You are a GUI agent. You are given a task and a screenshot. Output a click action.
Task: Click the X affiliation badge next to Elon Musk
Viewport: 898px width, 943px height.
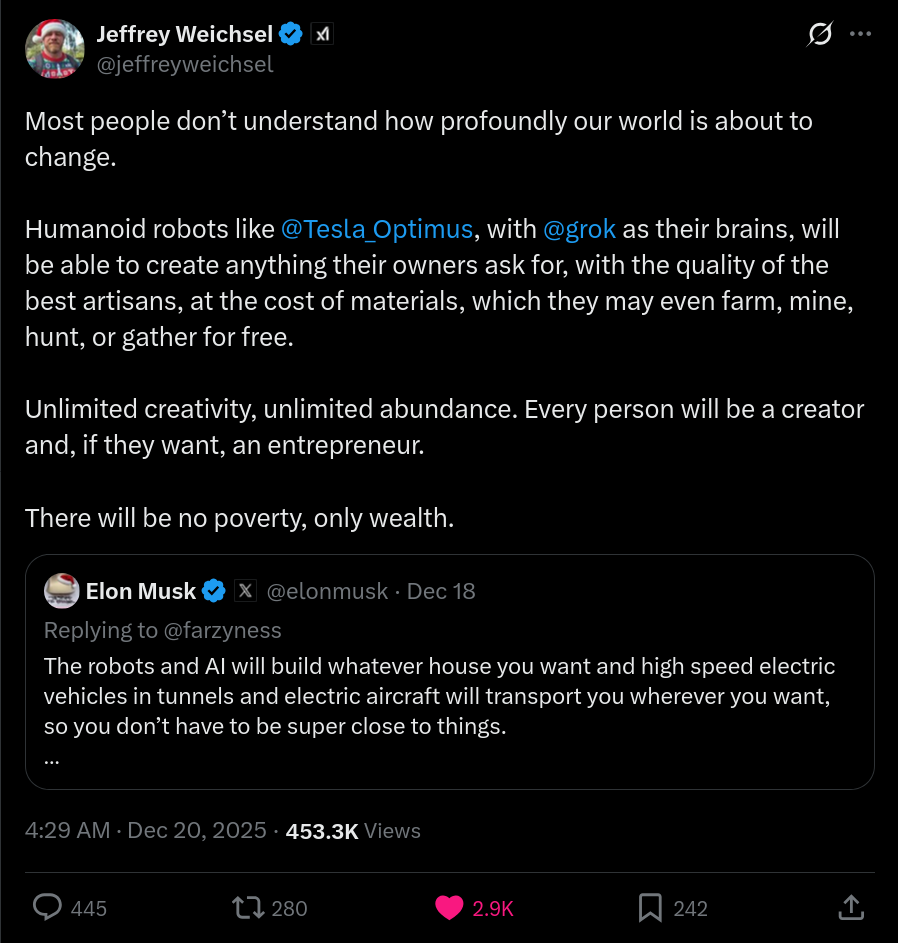click(245, 591)
